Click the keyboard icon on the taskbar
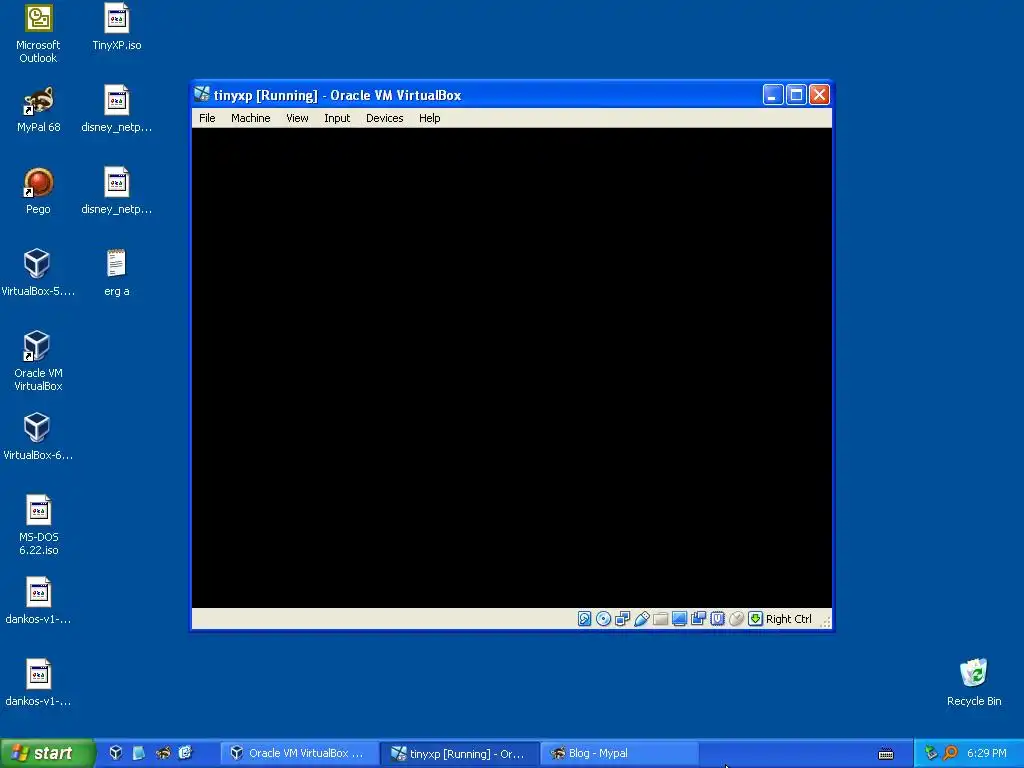This screenshot has width=1024, height=768. pyautogui.click(x=886, y=754)
